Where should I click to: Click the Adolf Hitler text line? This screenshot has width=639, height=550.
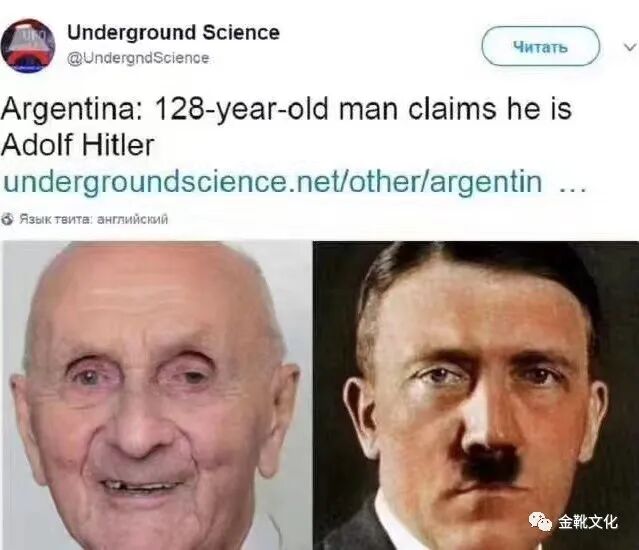pyautogui.click(x=78, y=145)
